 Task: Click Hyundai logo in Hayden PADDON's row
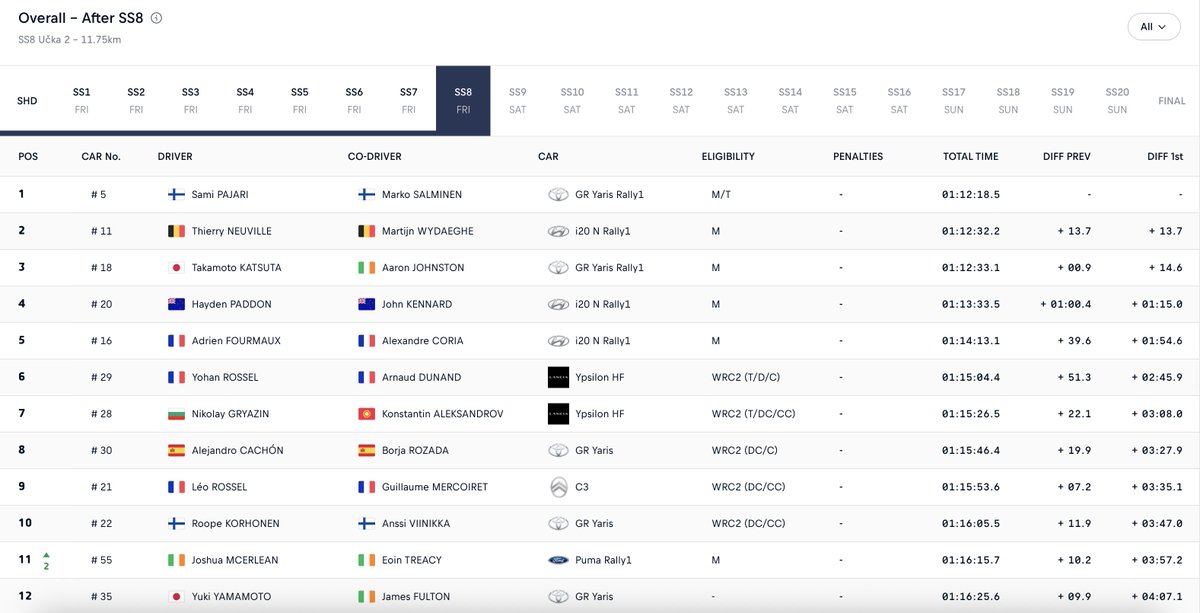point(558,304)
